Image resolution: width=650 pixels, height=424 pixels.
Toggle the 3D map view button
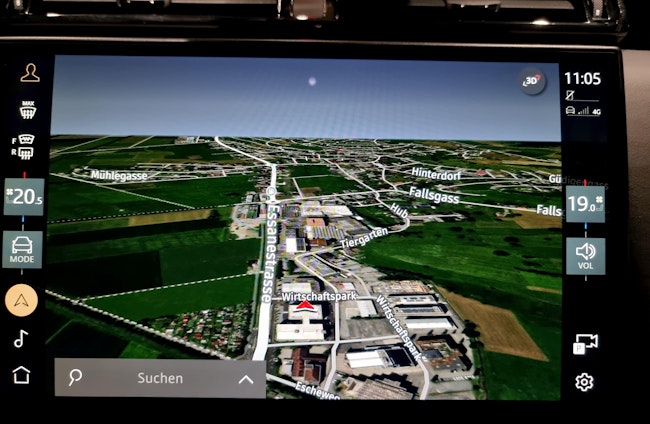tap(532, 82)
